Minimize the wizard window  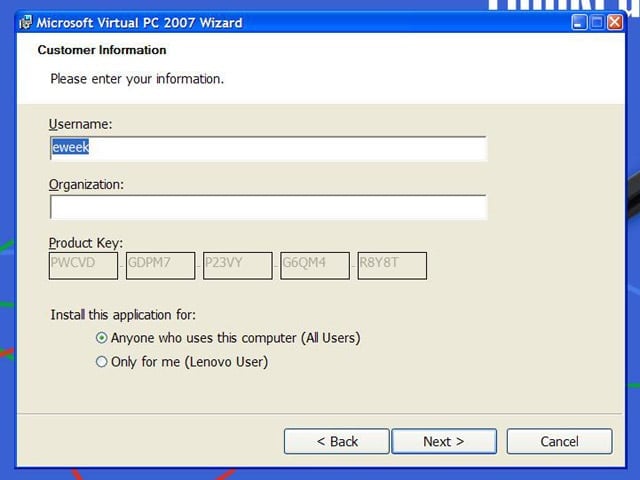click(579, 22)
